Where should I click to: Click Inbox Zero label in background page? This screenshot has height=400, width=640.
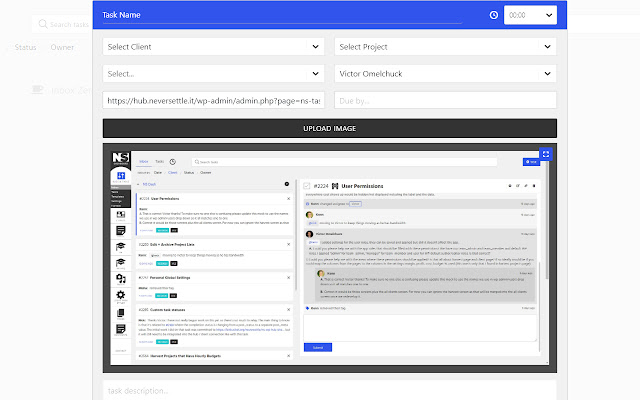point(71,90)
